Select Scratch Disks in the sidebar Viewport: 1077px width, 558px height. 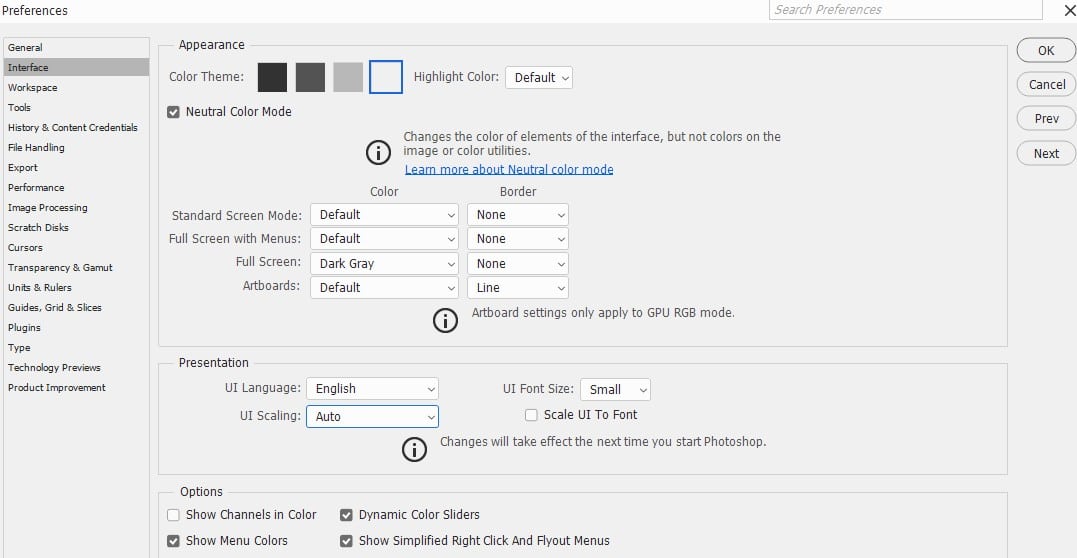coord(38,228)
